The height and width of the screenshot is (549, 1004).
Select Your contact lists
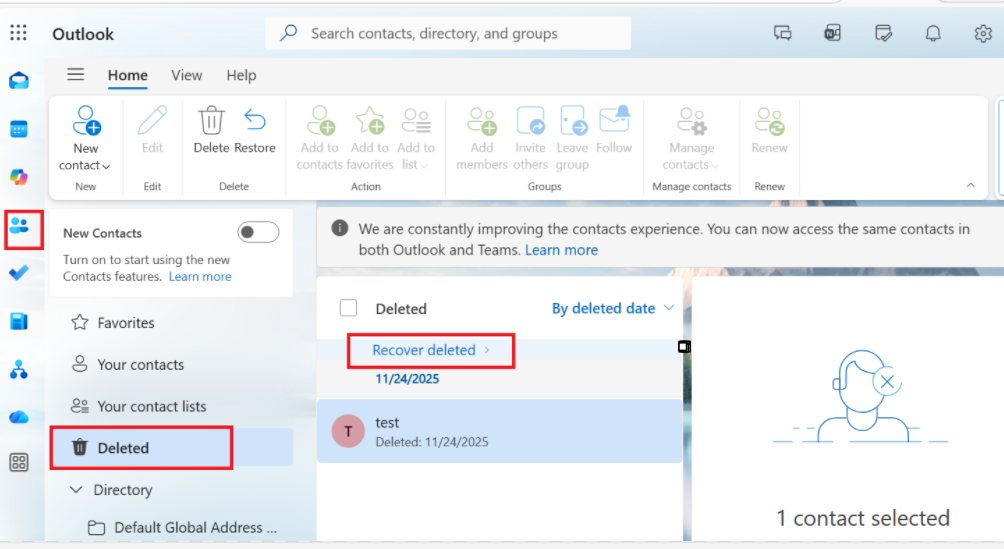pos(172,406)
